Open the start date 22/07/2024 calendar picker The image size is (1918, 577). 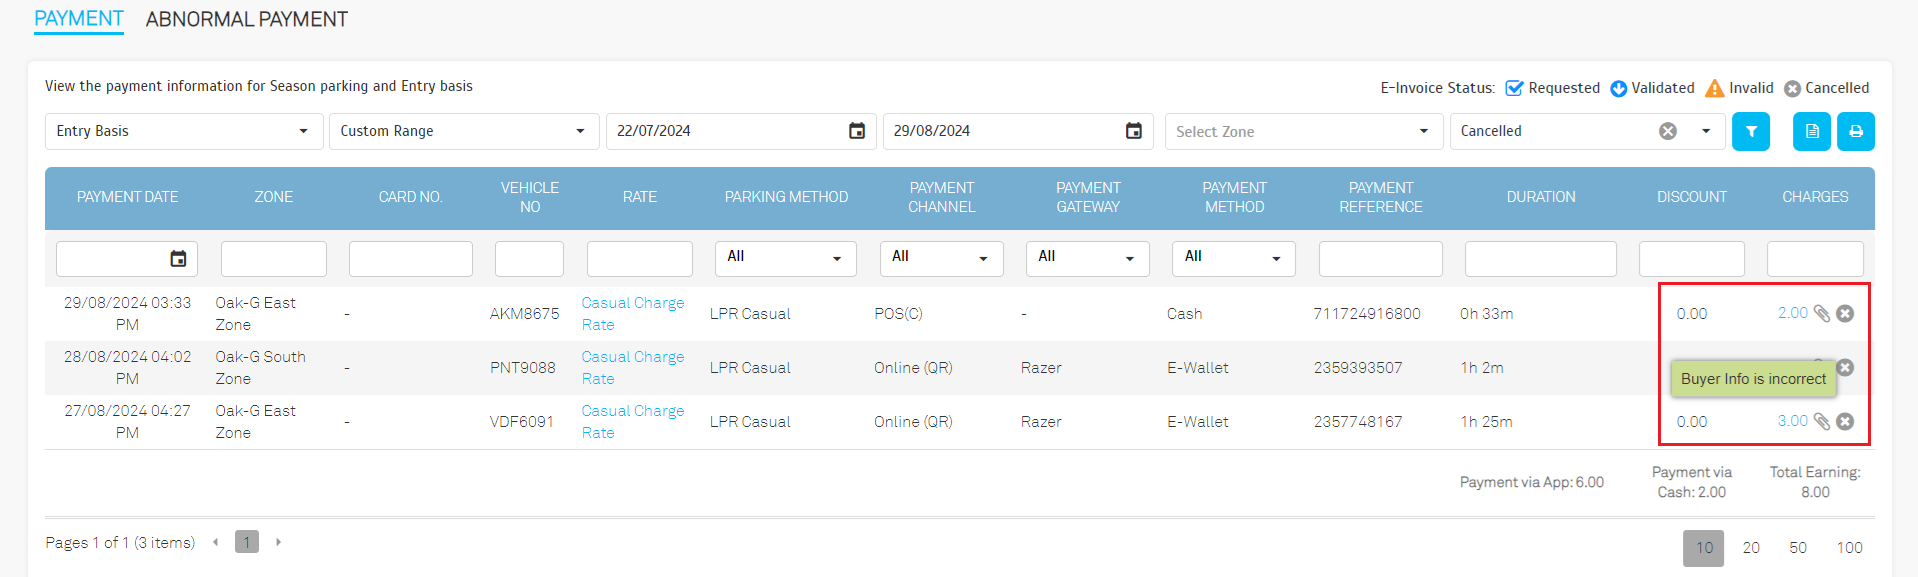[x=856, y=131]
